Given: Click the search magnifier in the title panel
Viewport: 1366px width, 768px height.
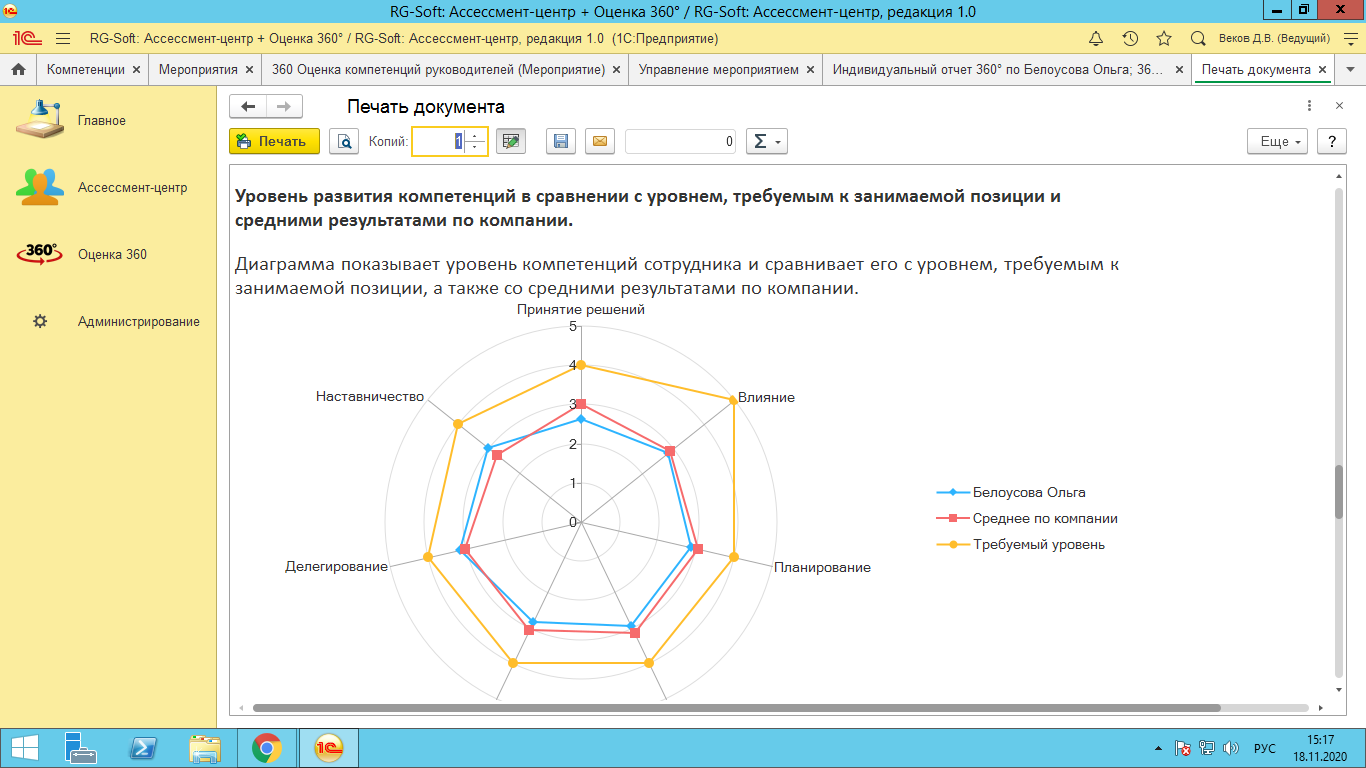Looking at the screenshot, I should click(1198, 39).
